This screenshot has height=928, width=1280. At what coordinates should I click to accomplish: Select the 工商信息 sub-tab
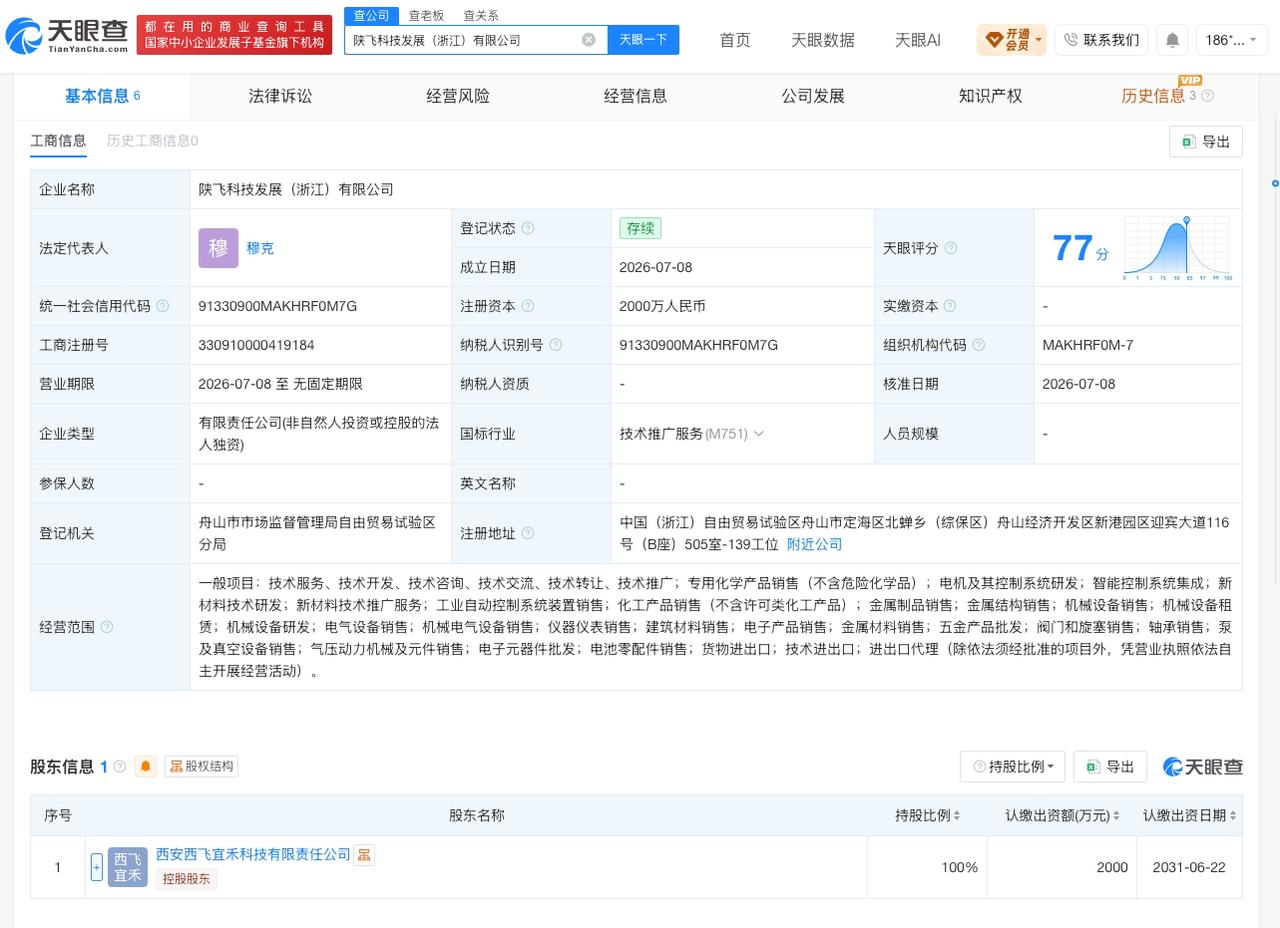click(58, 141)
